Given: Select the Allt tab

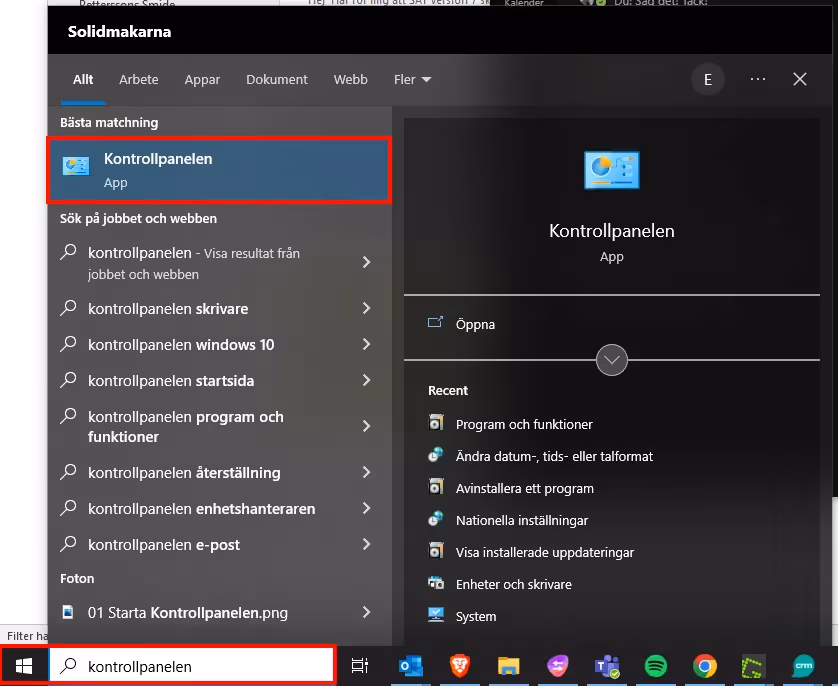Looking at the screenshot, I should 83,80.
